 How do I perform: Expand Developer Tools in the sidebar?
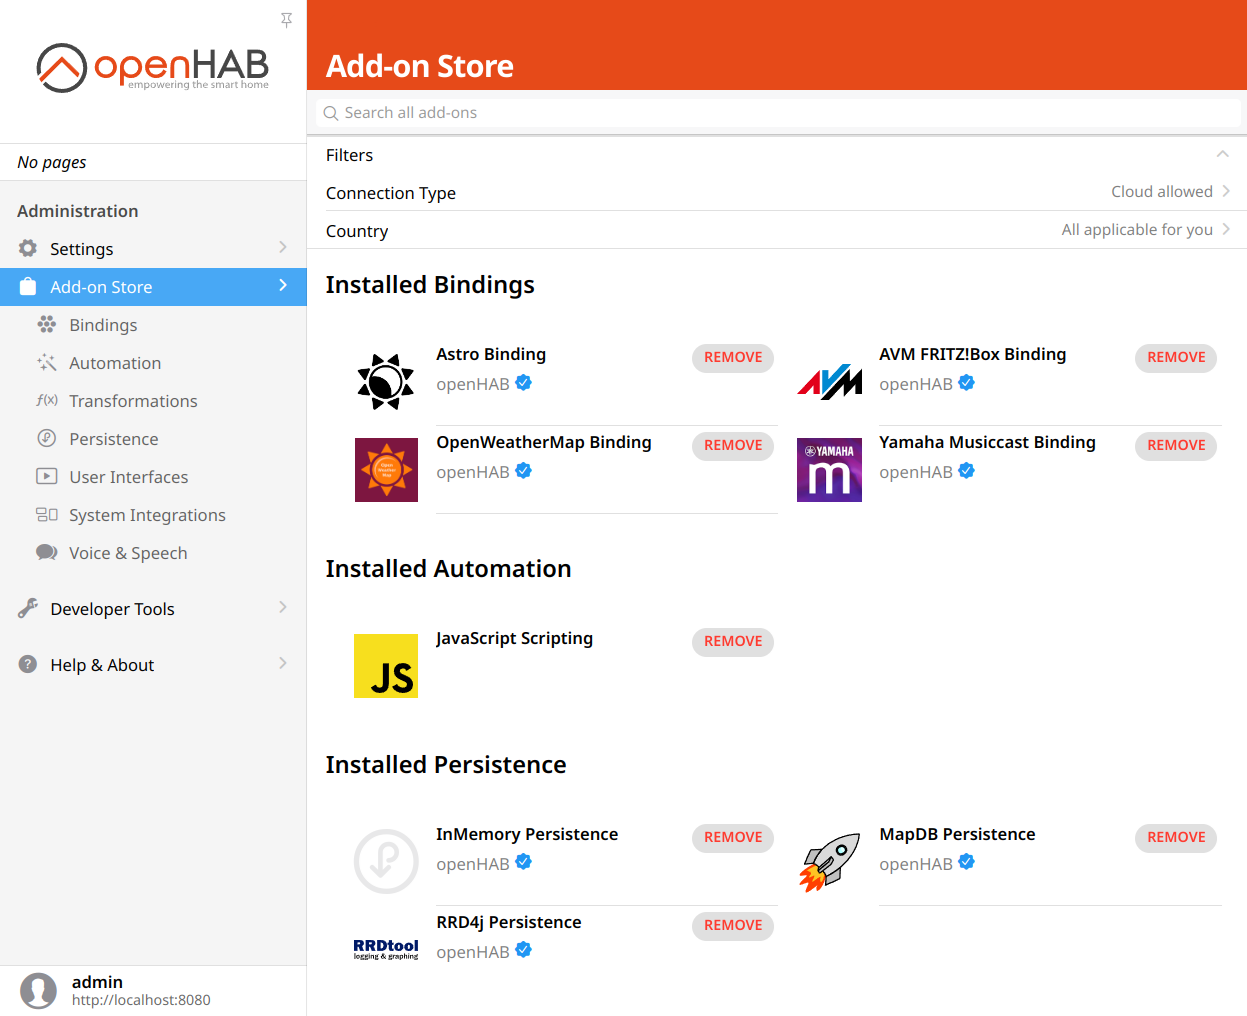(x=153, y=609)
